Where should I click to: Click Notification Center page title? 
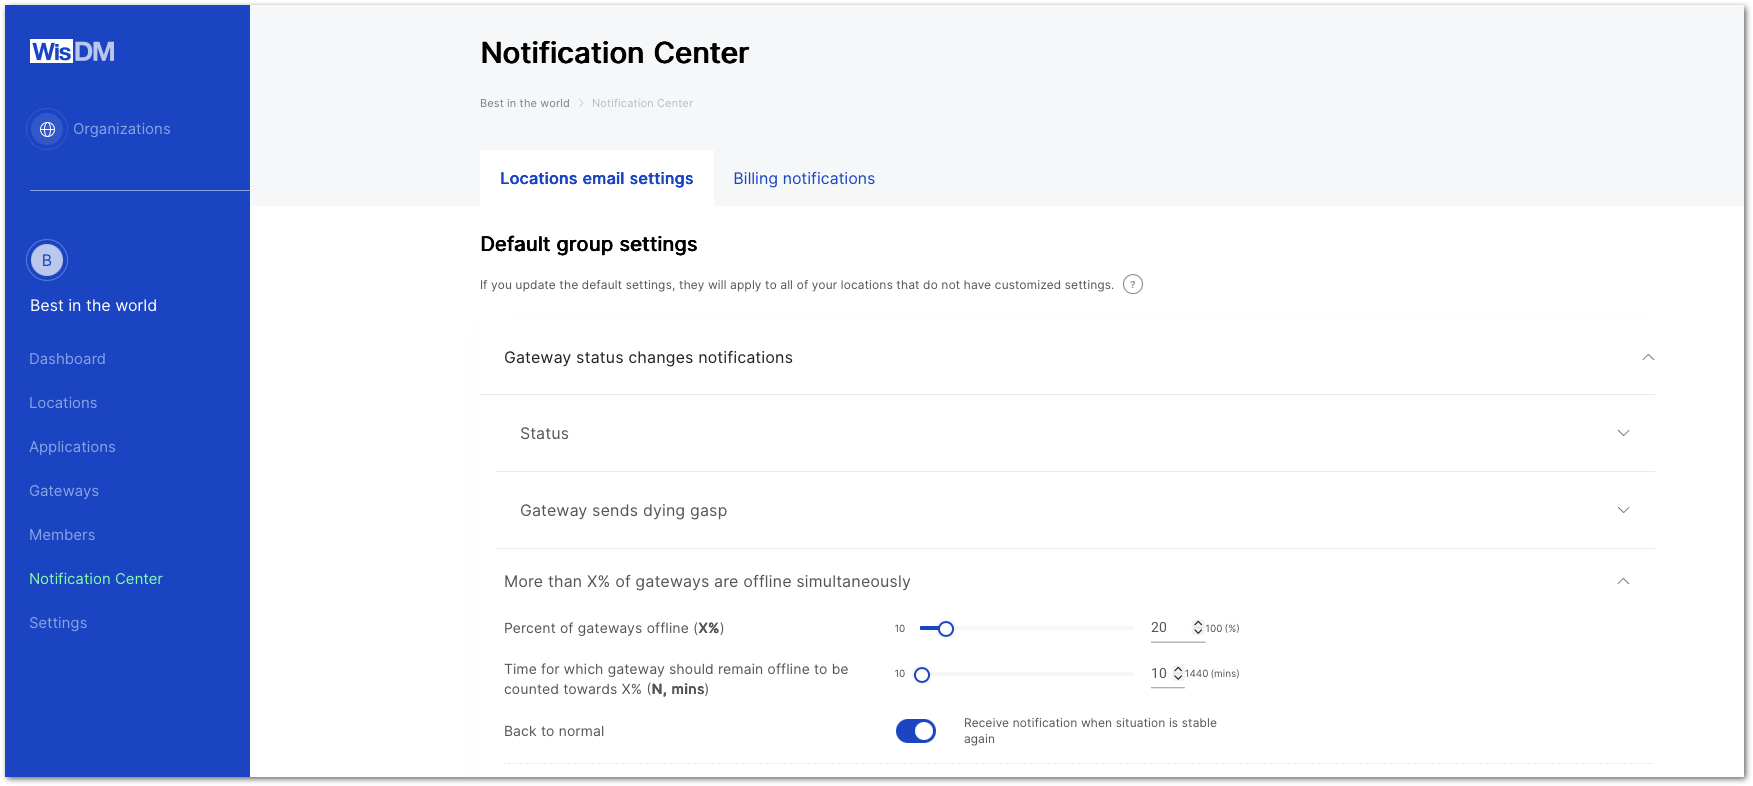pyautogui.click(x=614, y=53)
